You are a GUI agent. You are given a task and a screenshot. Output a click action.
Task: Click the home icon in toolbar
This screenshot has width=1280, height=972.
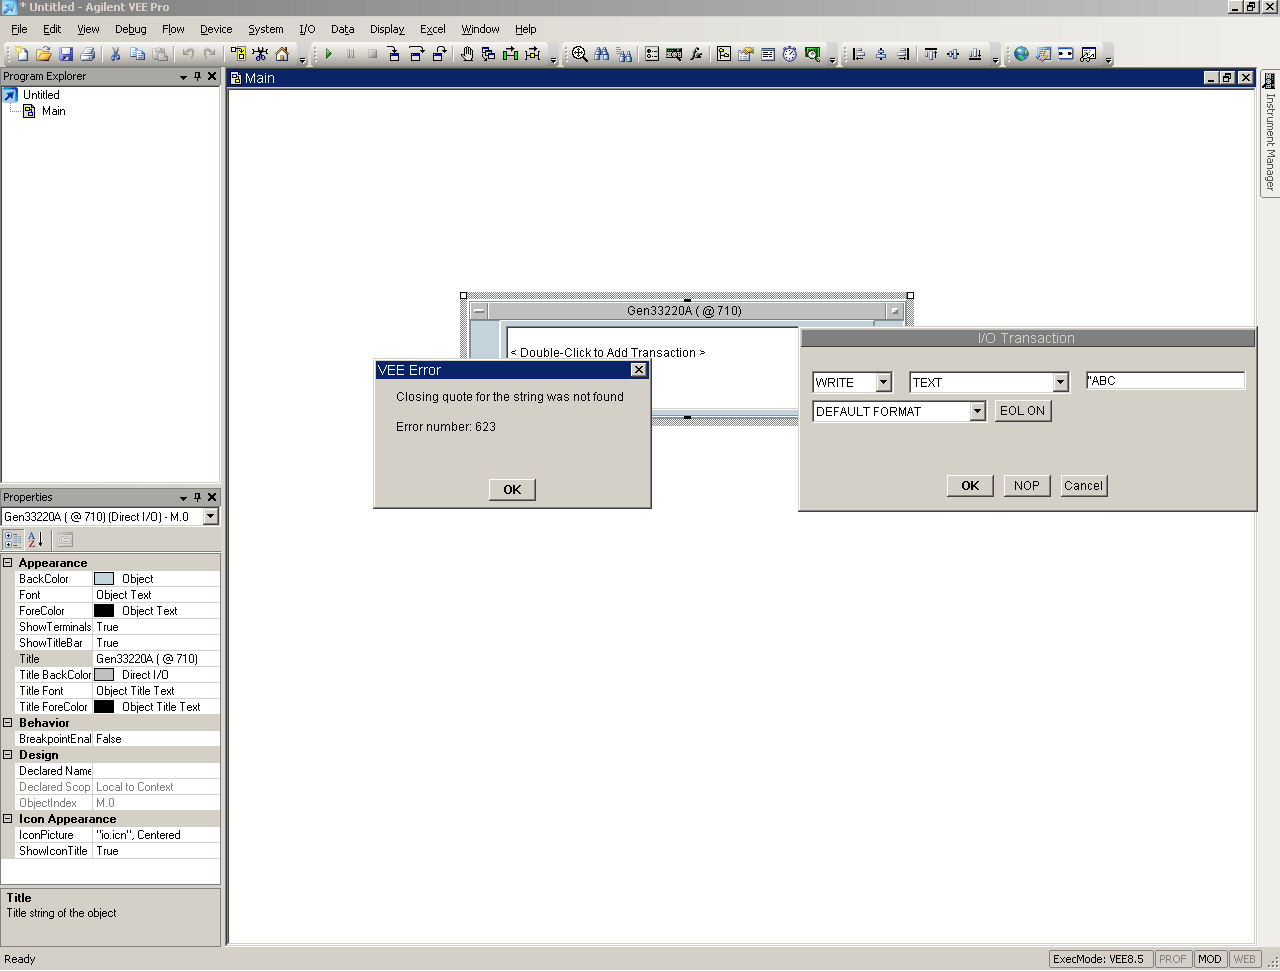pyautogui.click(x=282, y=54)
